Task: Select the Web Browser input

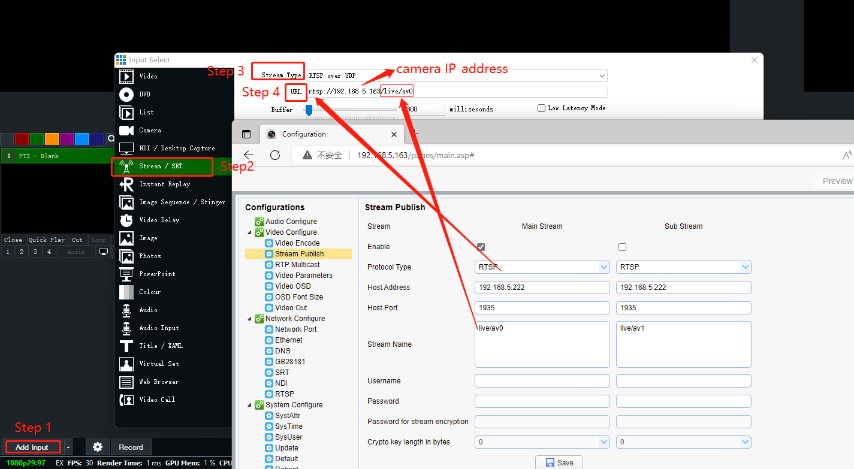Action: 156,382
